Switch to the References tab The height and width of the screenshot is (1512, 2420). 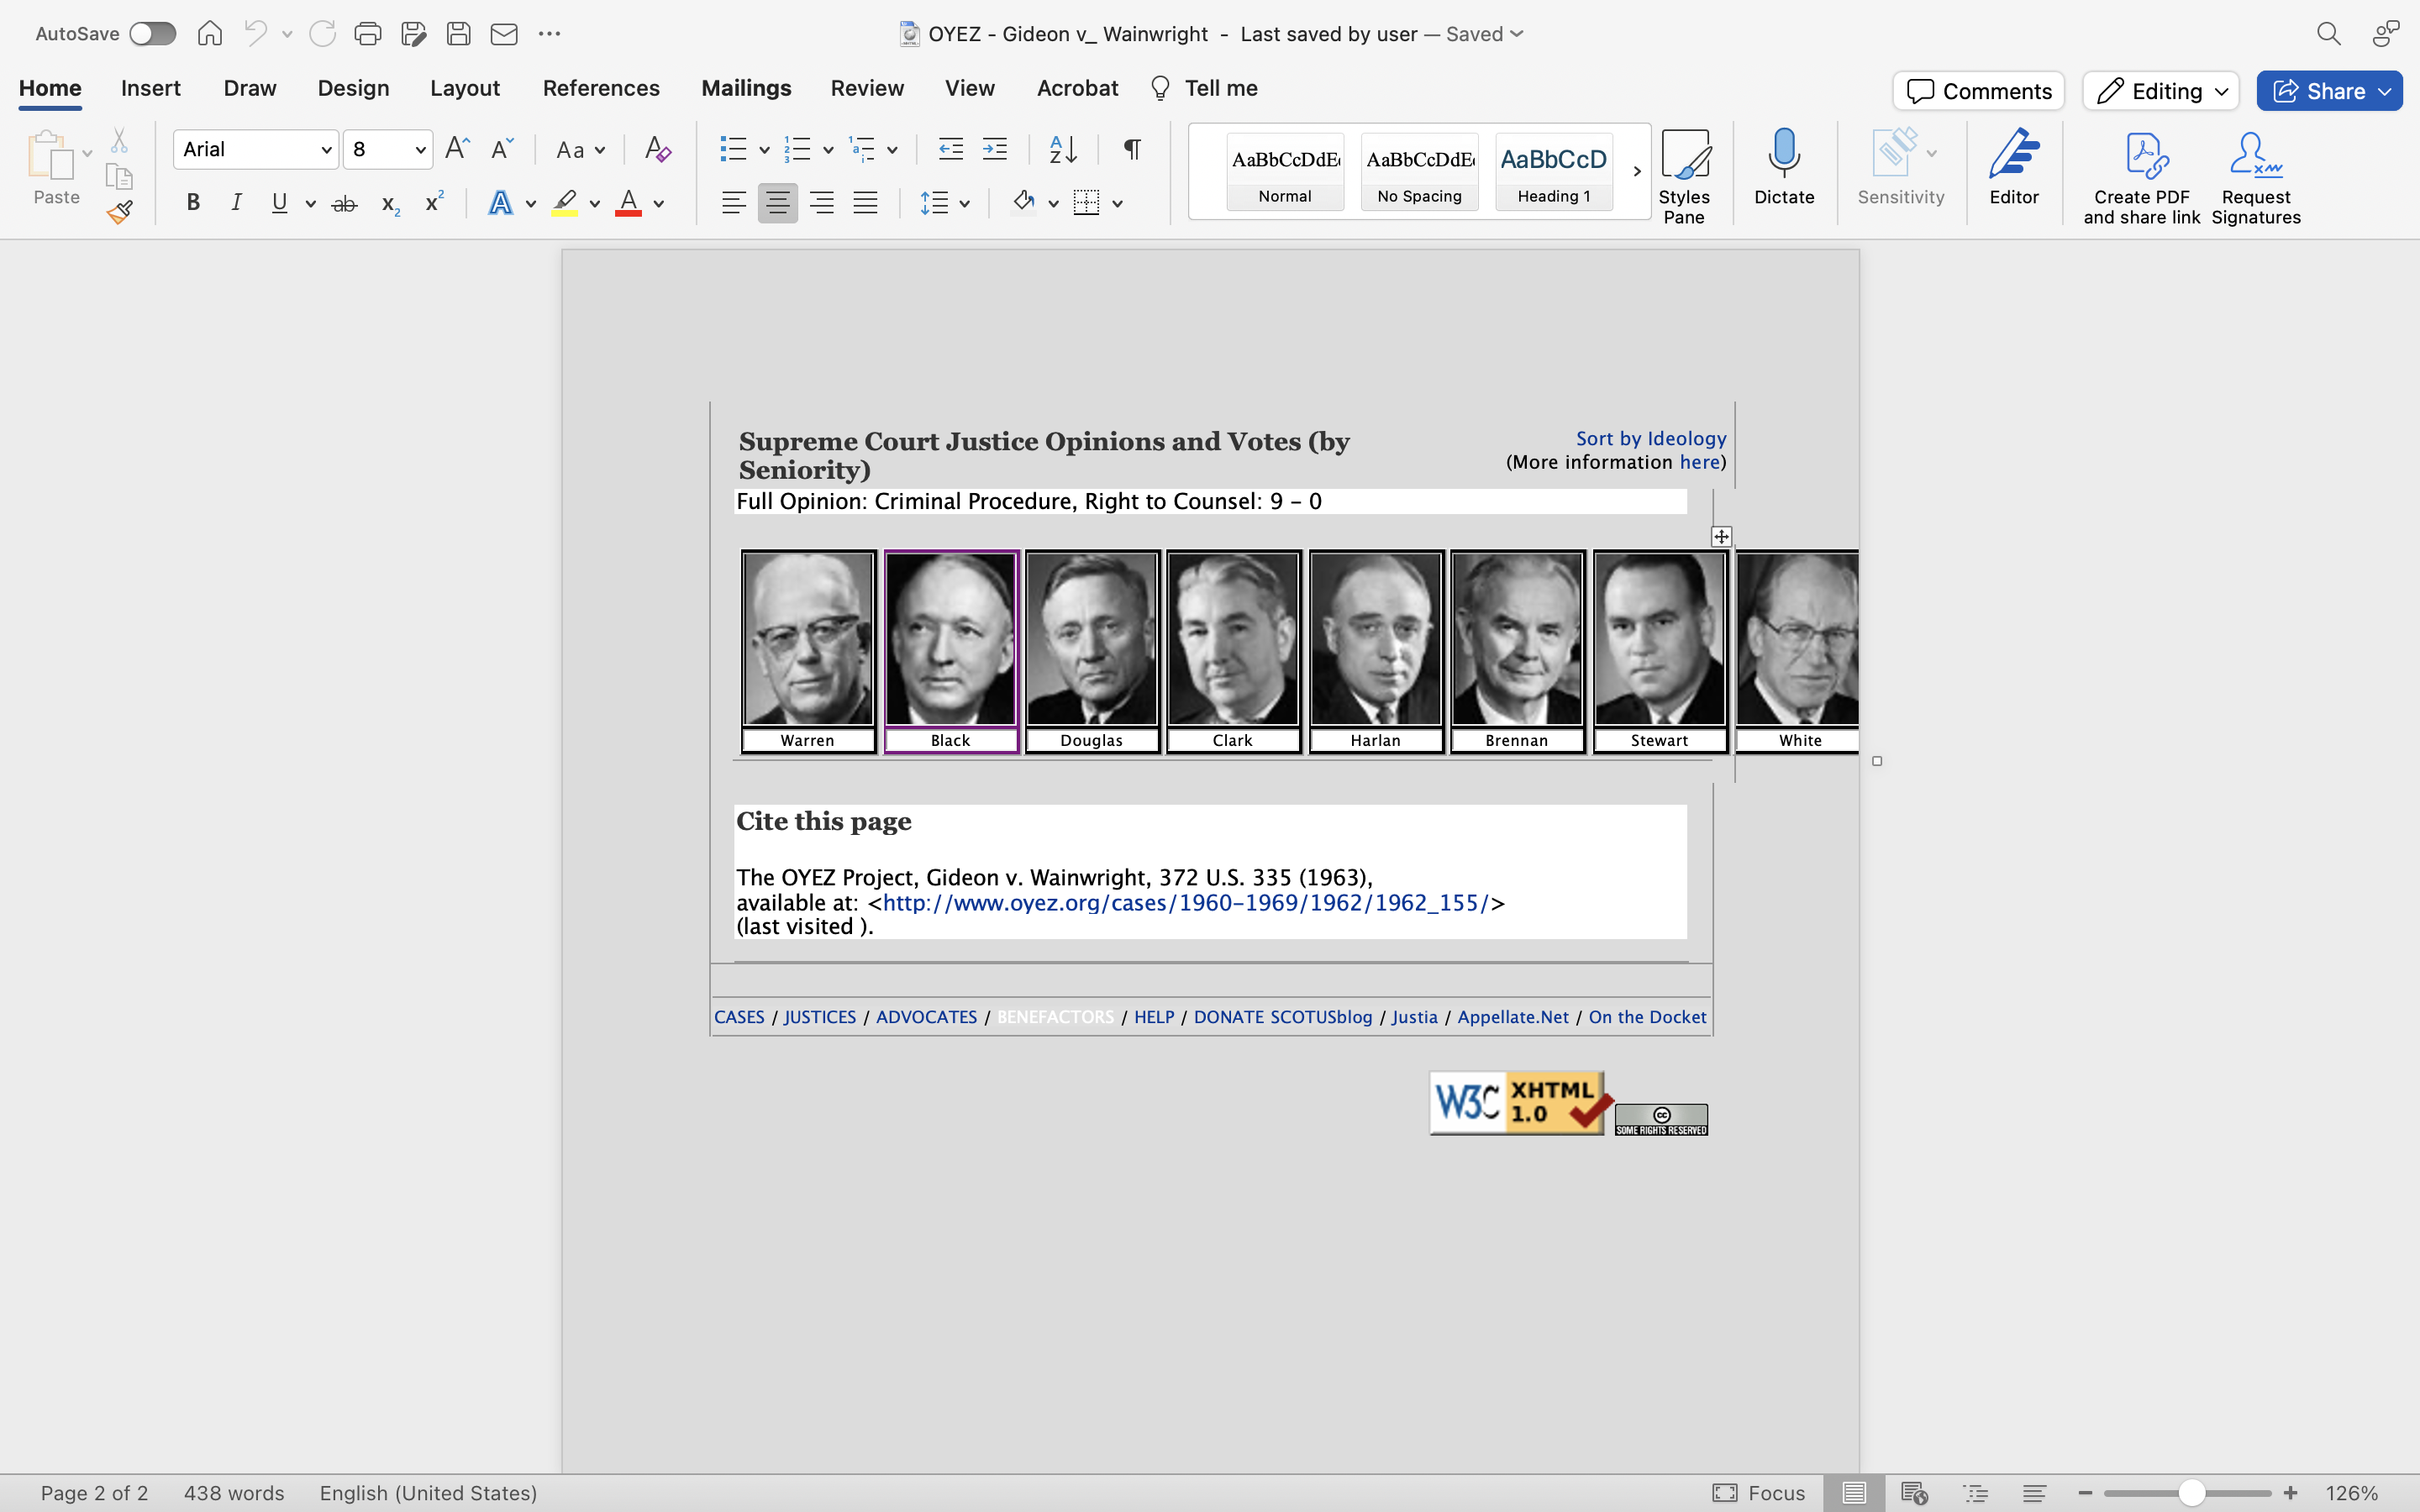coord(601,88)
